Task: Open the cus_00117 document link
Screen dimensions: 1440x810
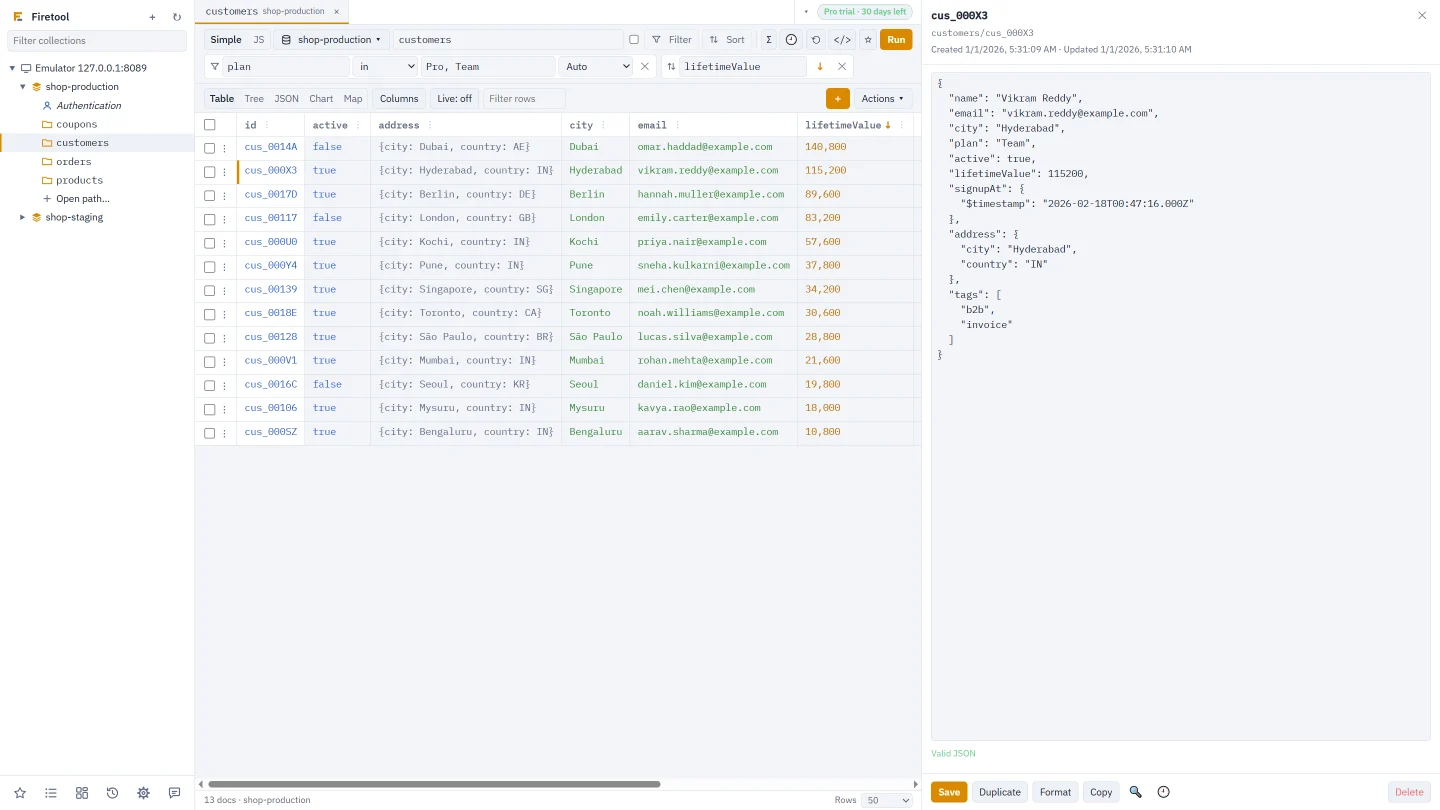Action: (x=271, y=218)
